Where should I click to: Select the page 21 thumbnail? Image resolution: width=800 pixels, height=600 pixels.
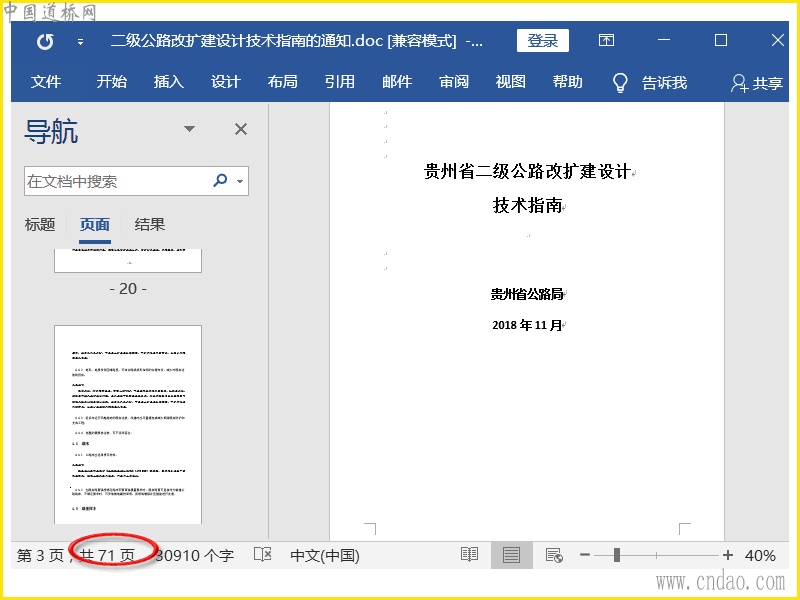pyautogui.click(x=128, y=424)
